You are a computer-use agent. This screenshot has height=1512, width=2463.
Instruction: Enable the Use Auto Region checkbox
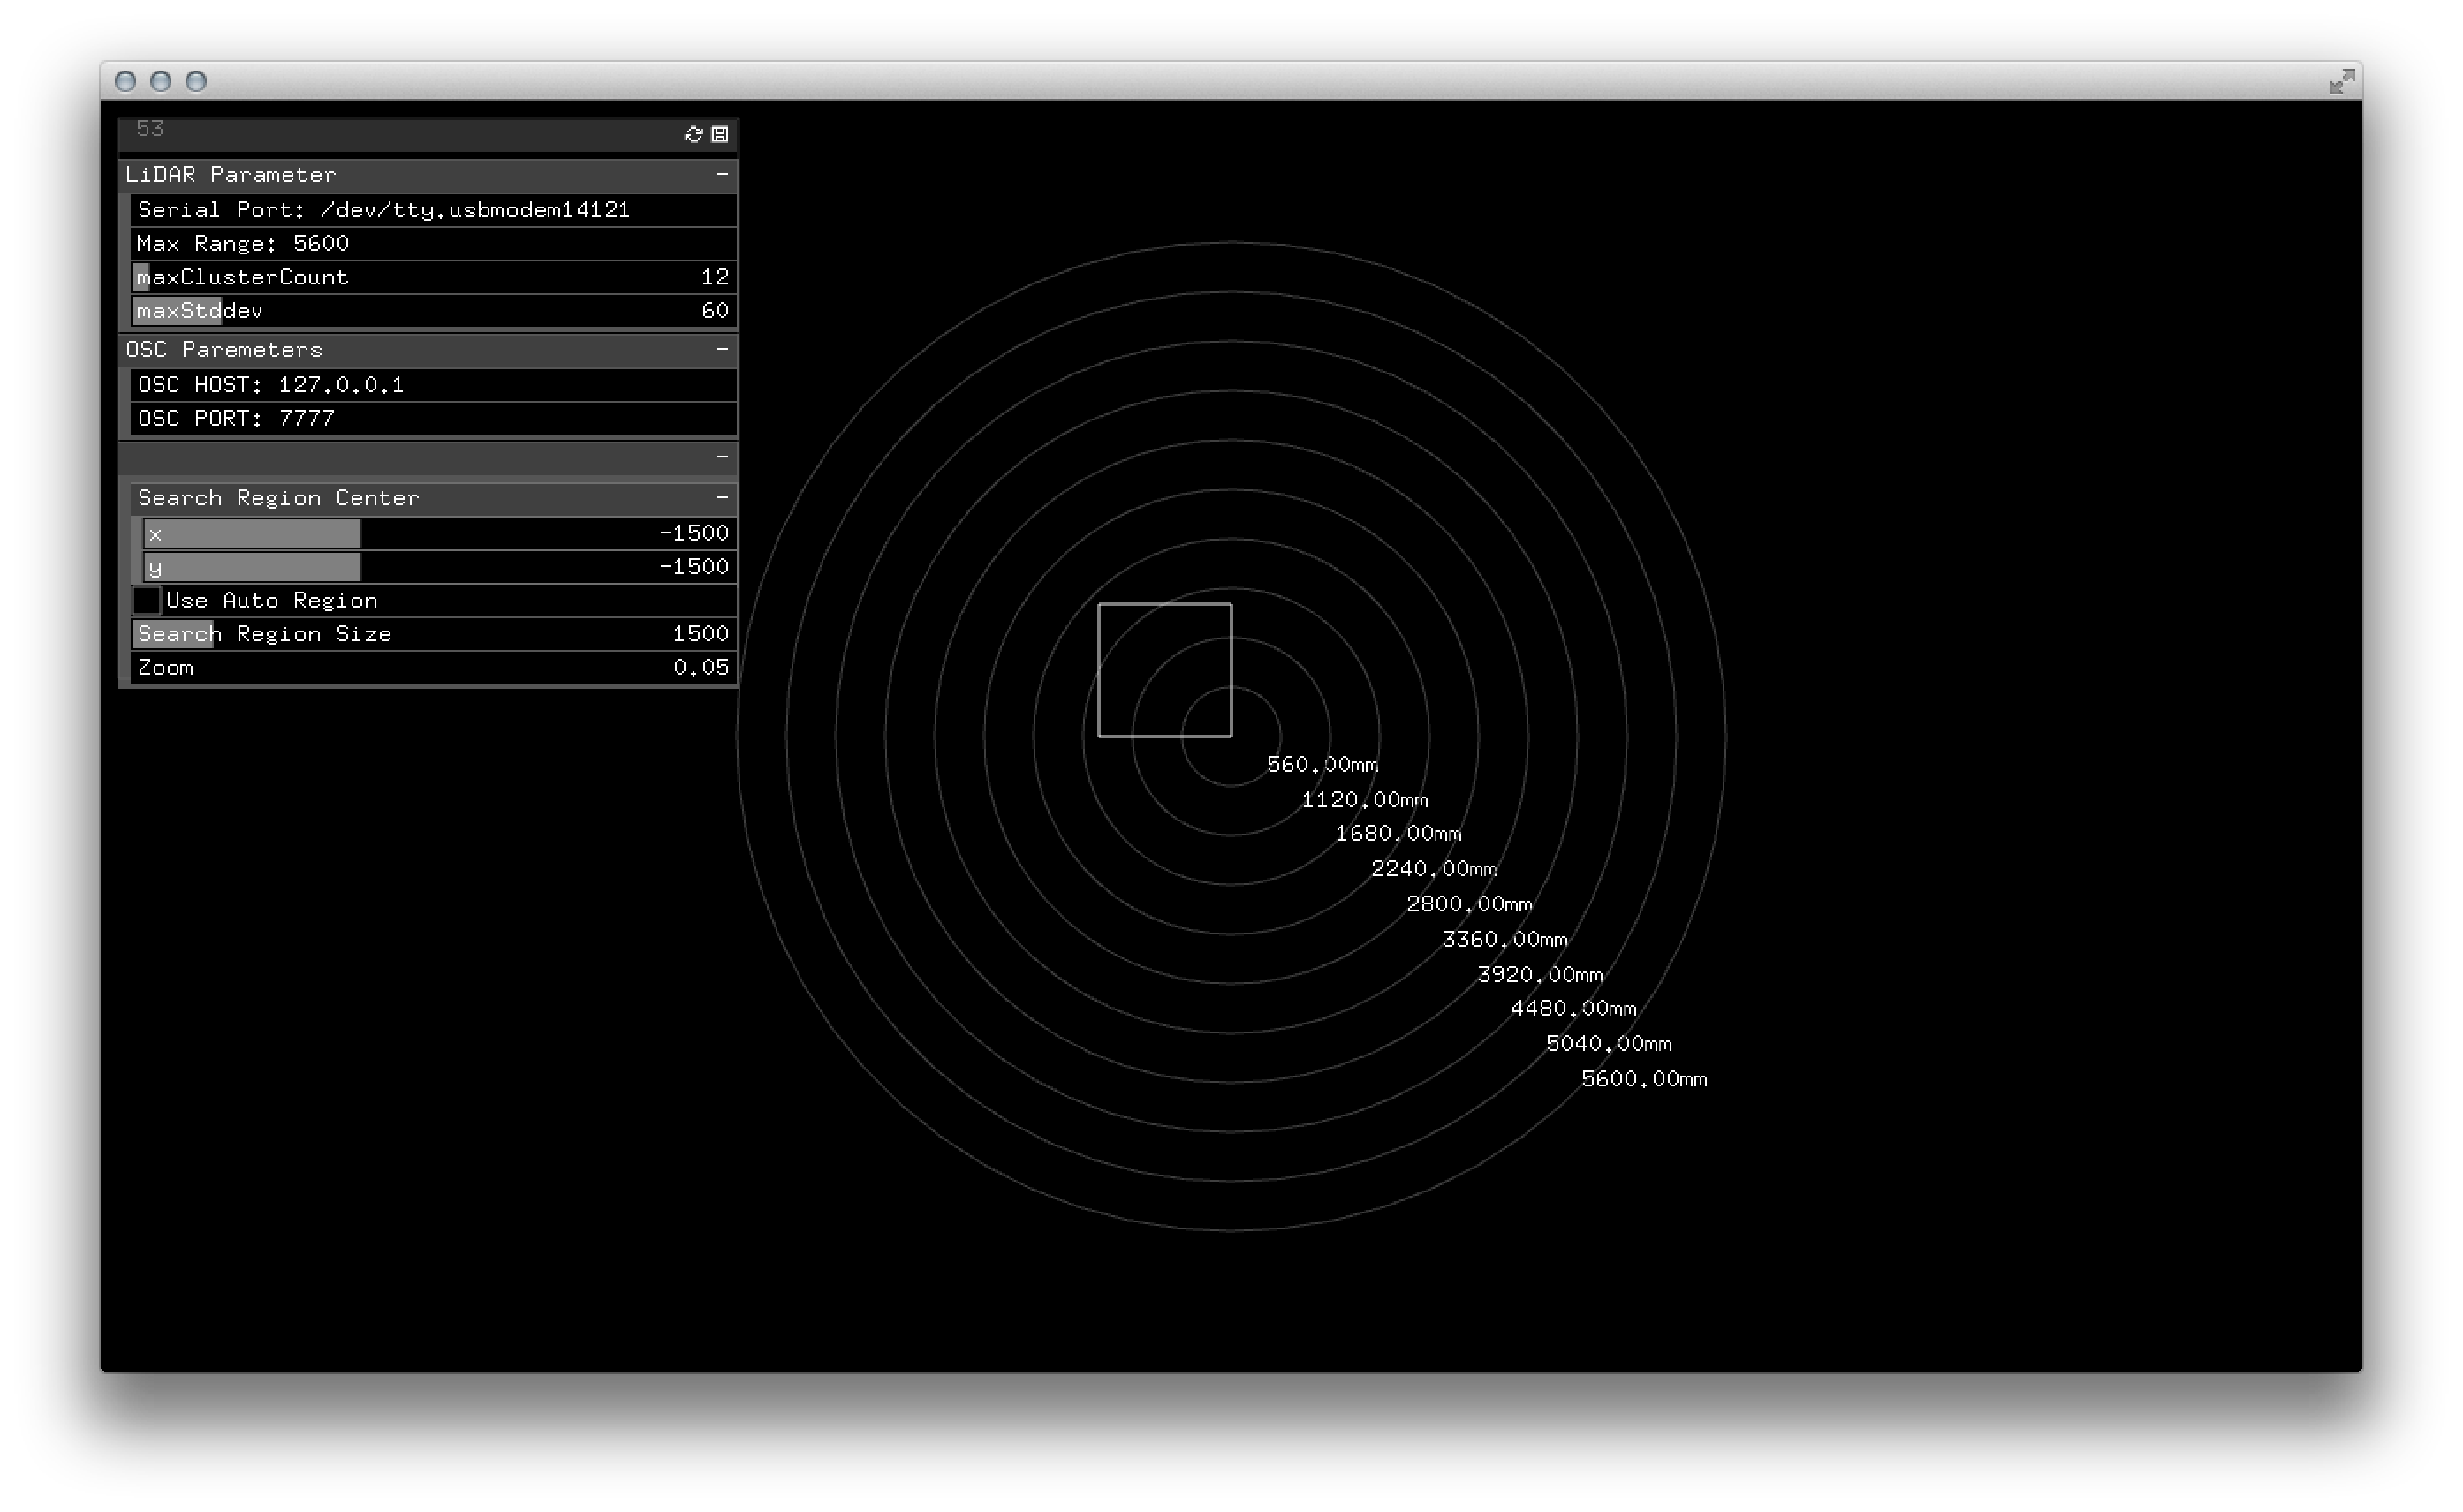(147, 601)
